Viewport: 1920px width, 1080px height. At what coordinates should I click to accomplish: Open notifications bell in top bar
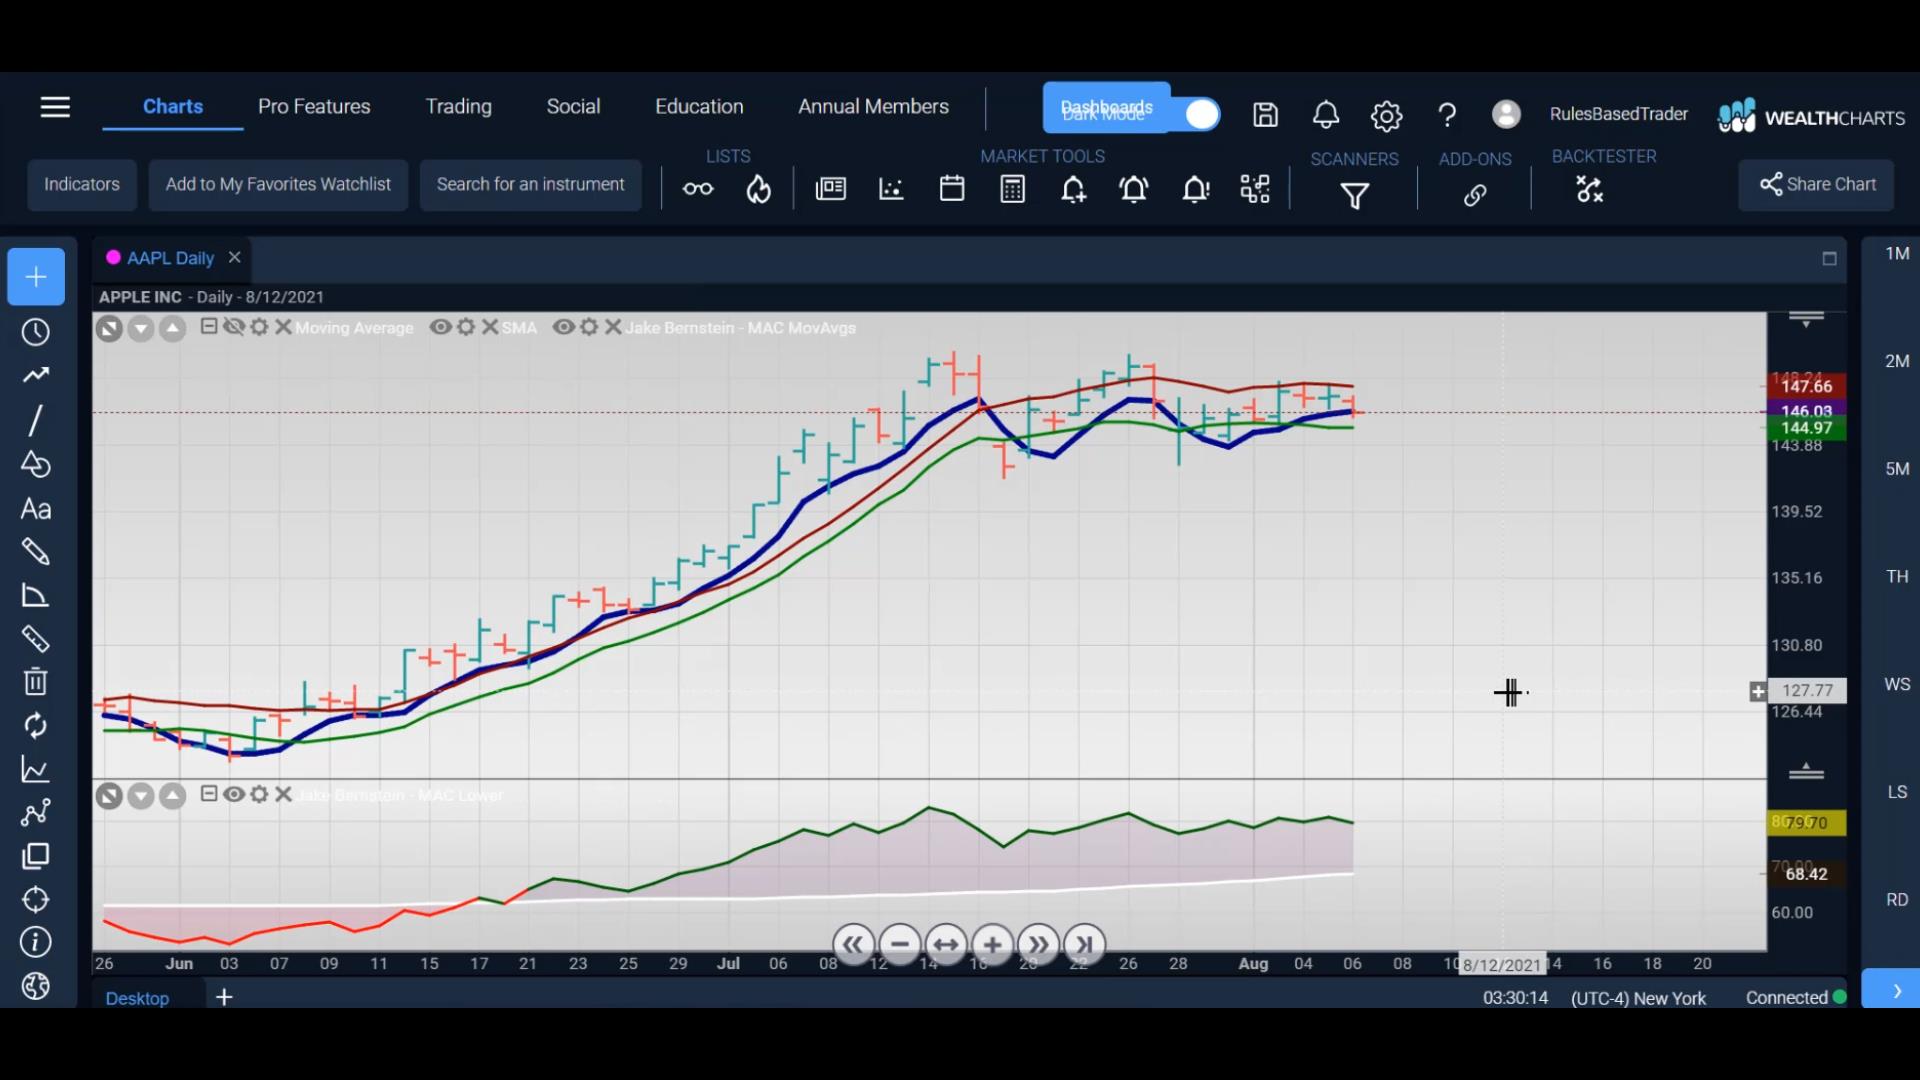1326,115
